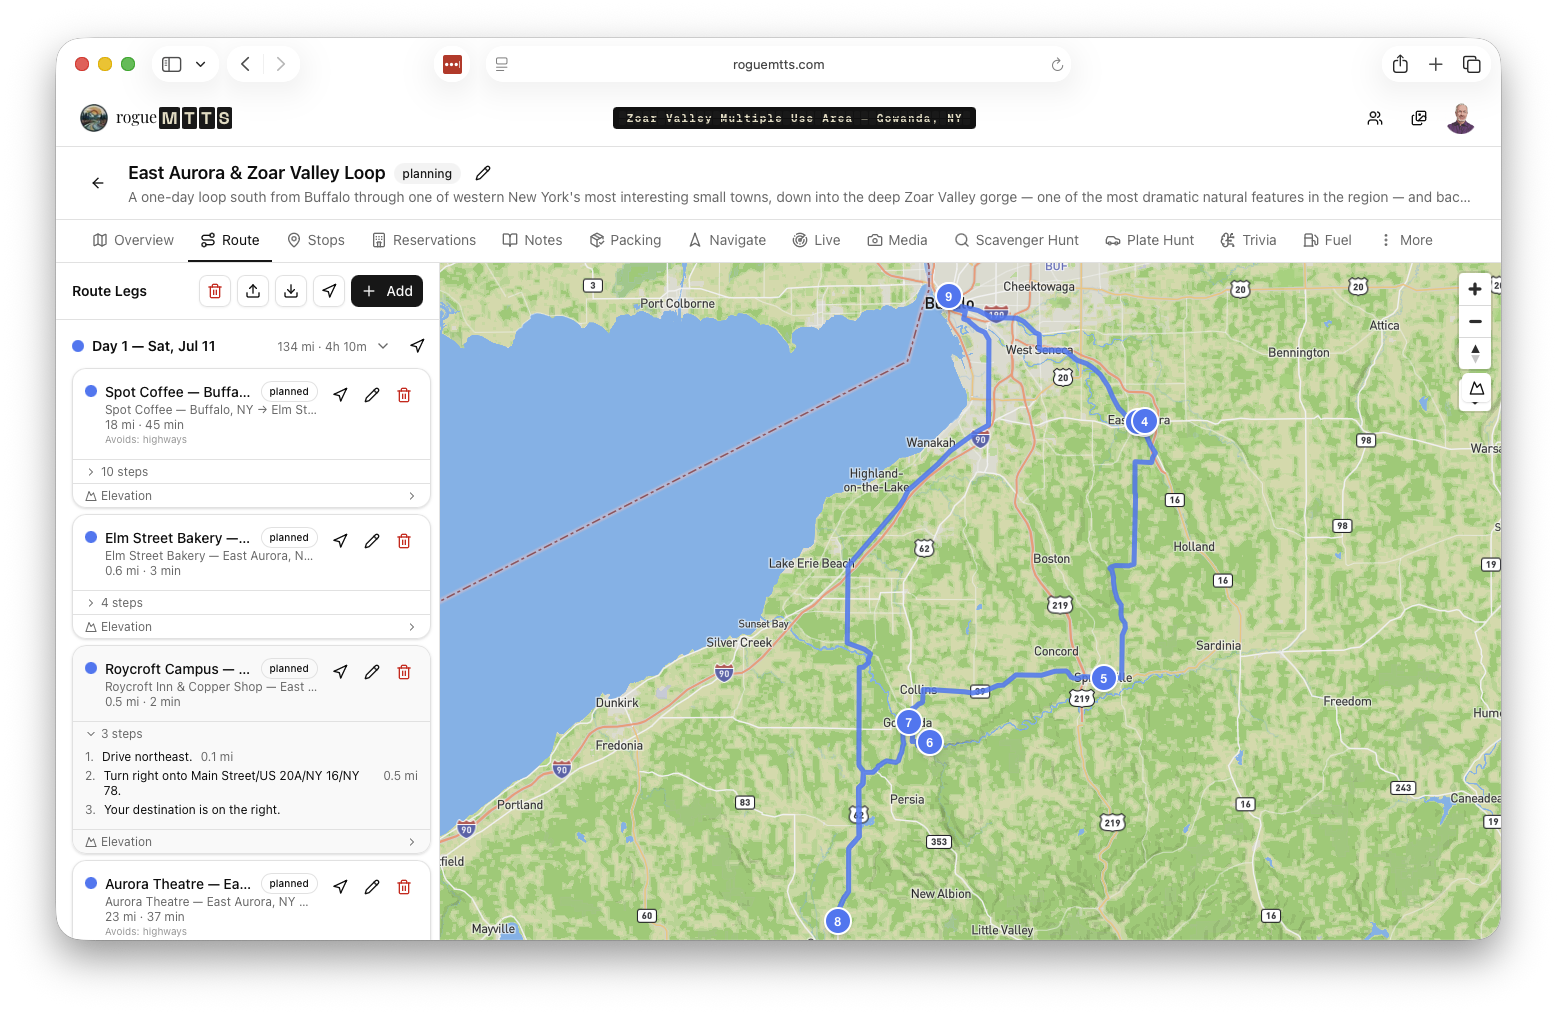Image resolution: width=1557 pixels, height=1014 pixels.
Task: Click the download route icon
Action: pos(291,291)
